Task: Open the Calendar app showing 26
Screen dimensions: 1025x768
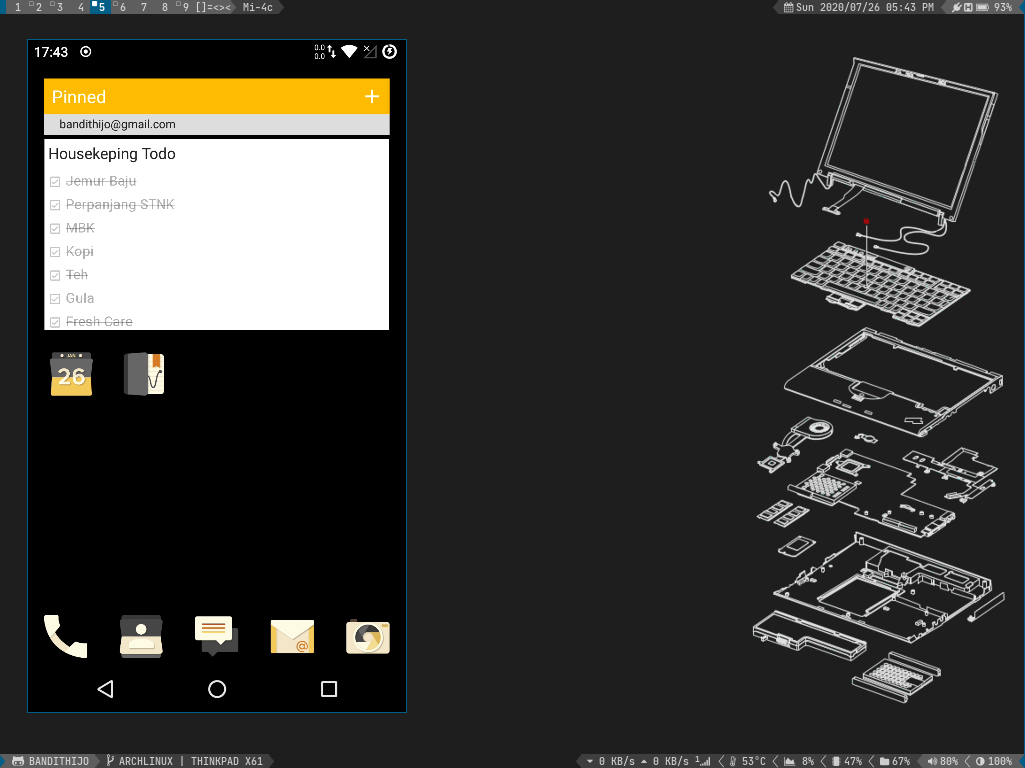Action: [x=71, y=374]
